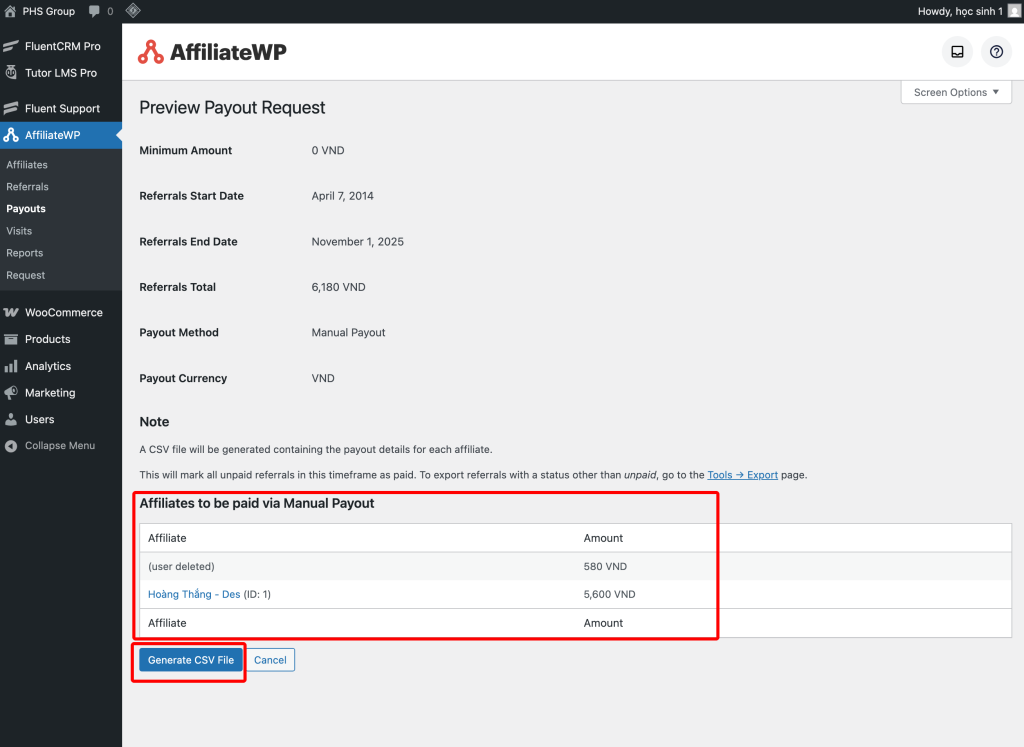Viewport: 1024px width, 747px height.
Task: Click the diamond icon in admin bar
Action: [133, 11]
